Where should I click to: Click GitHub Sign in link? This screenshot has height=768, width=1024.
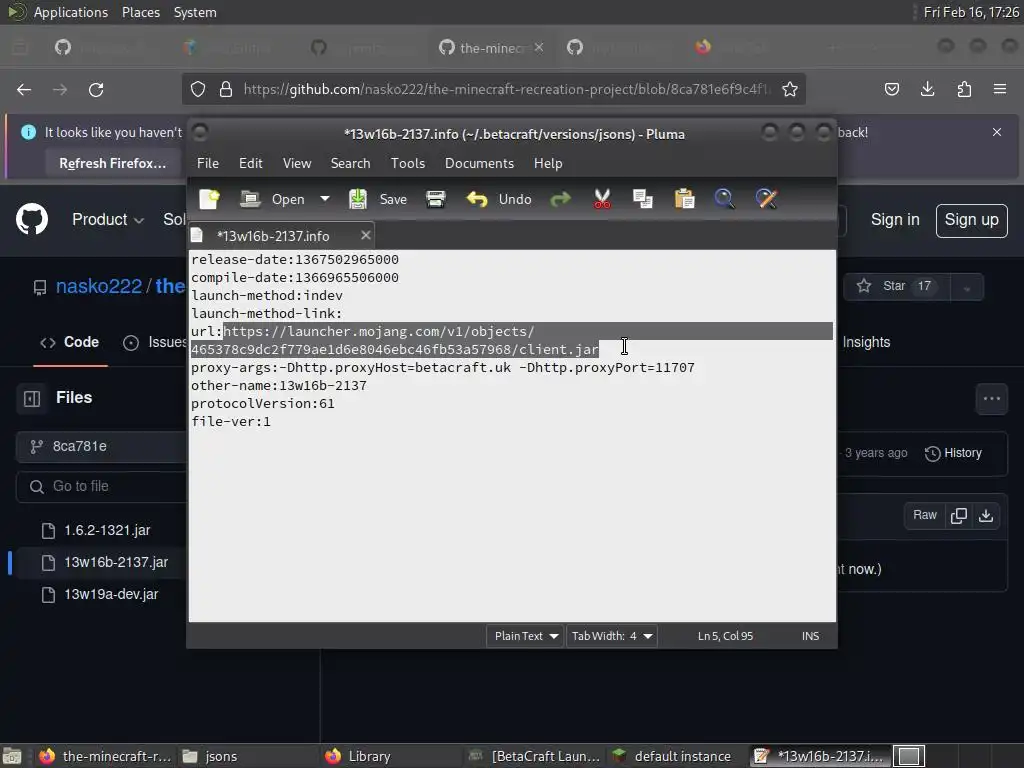pos(895,220)
